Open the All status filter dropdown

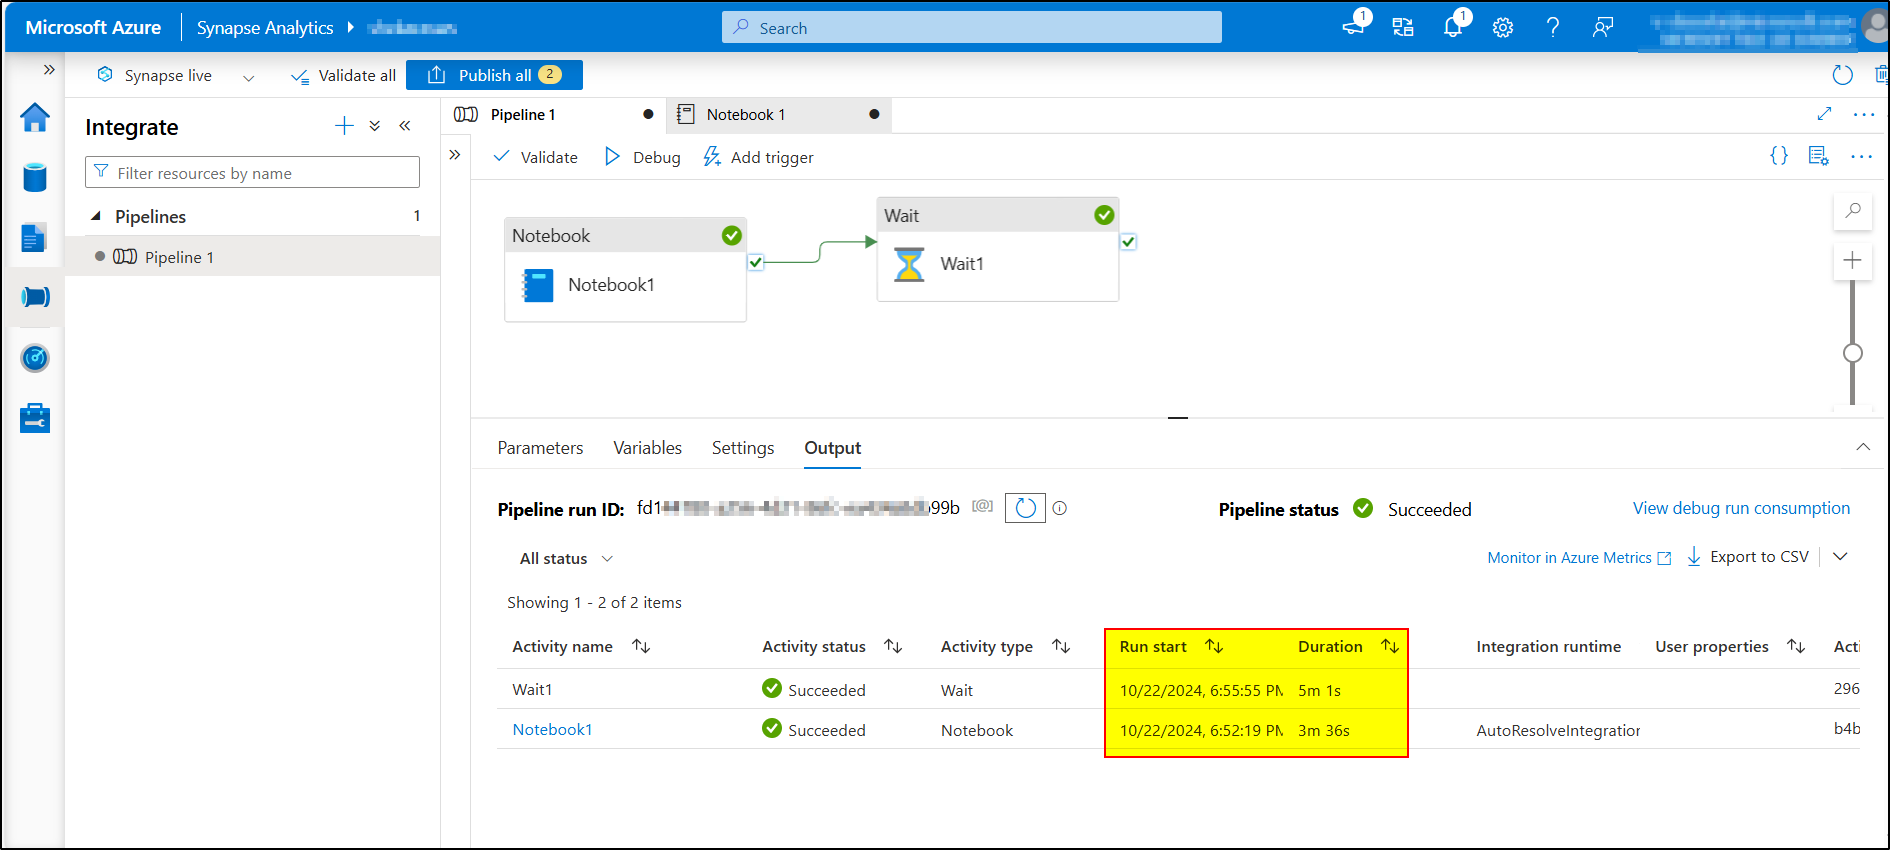click(566, 558)
